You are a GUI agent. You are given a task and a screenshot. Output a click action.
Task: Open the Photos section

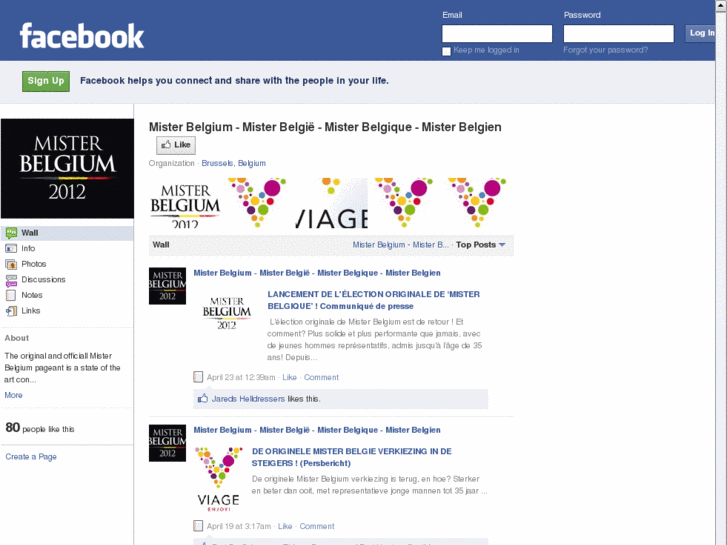(33, 264)
